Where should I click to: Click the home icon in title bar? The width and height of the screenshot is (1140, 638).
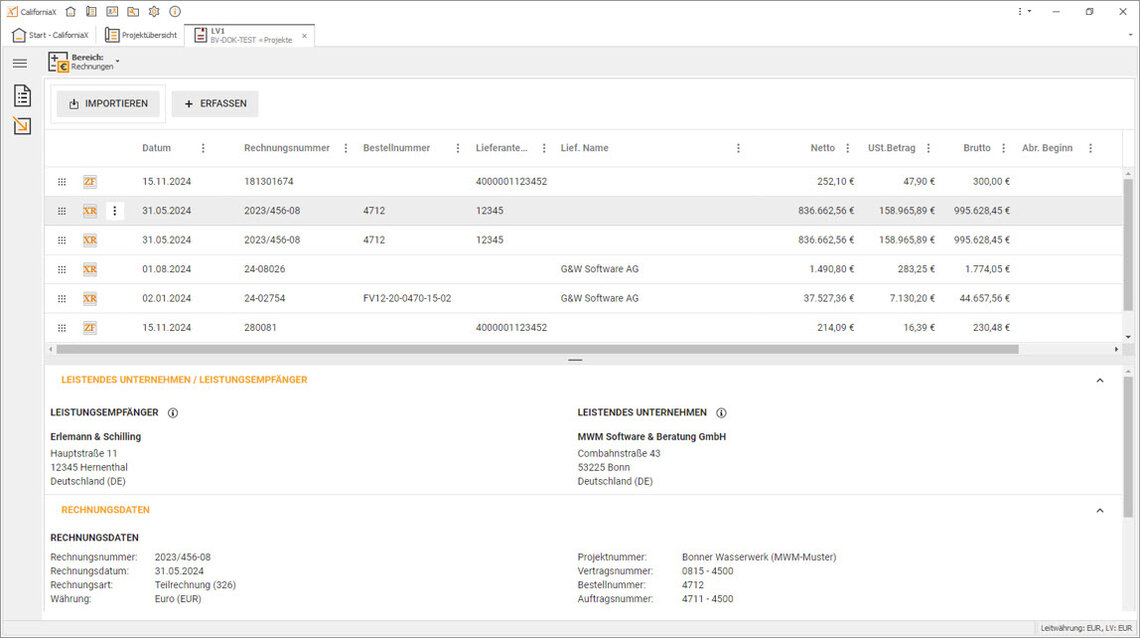coord(71,12)
